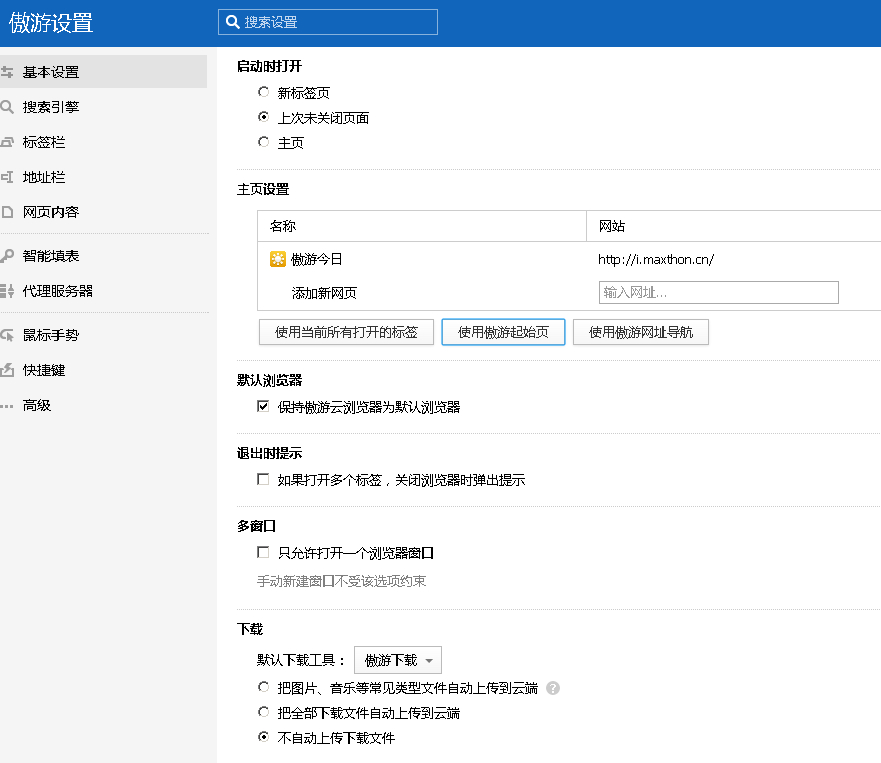The width and height of the screenshot is (881, 763).
Task: Click the 搜索设置 search box
Action: coord(328,22)
